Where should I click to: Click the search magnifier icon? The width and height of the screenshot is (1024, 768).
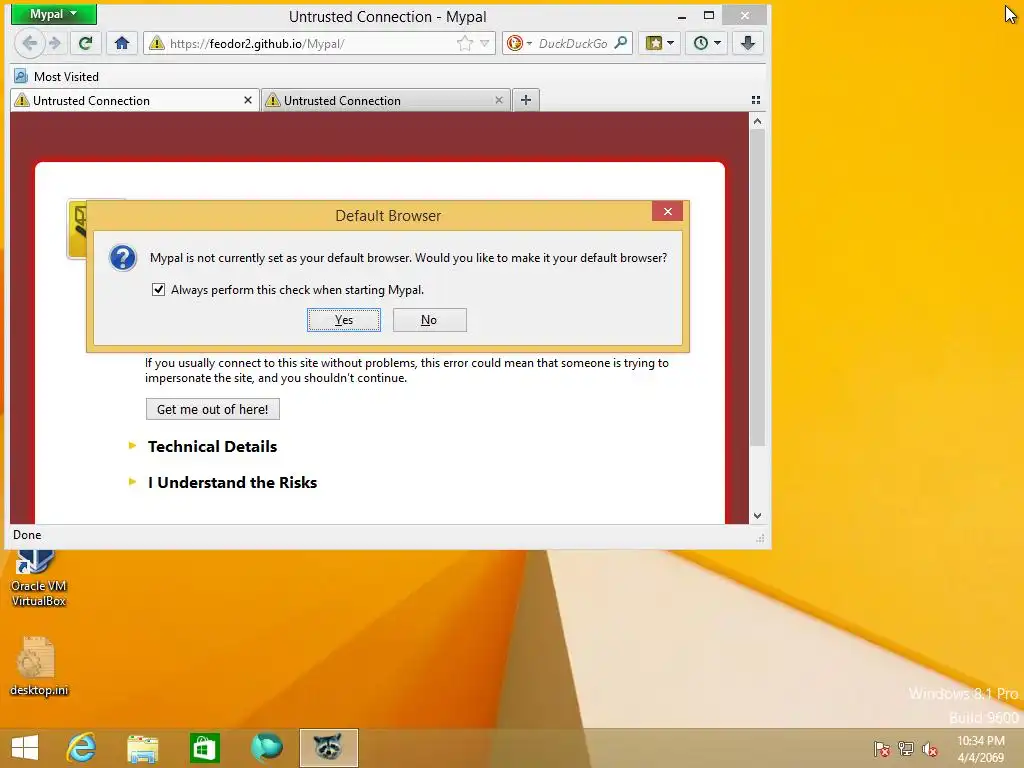click(621, 43)
